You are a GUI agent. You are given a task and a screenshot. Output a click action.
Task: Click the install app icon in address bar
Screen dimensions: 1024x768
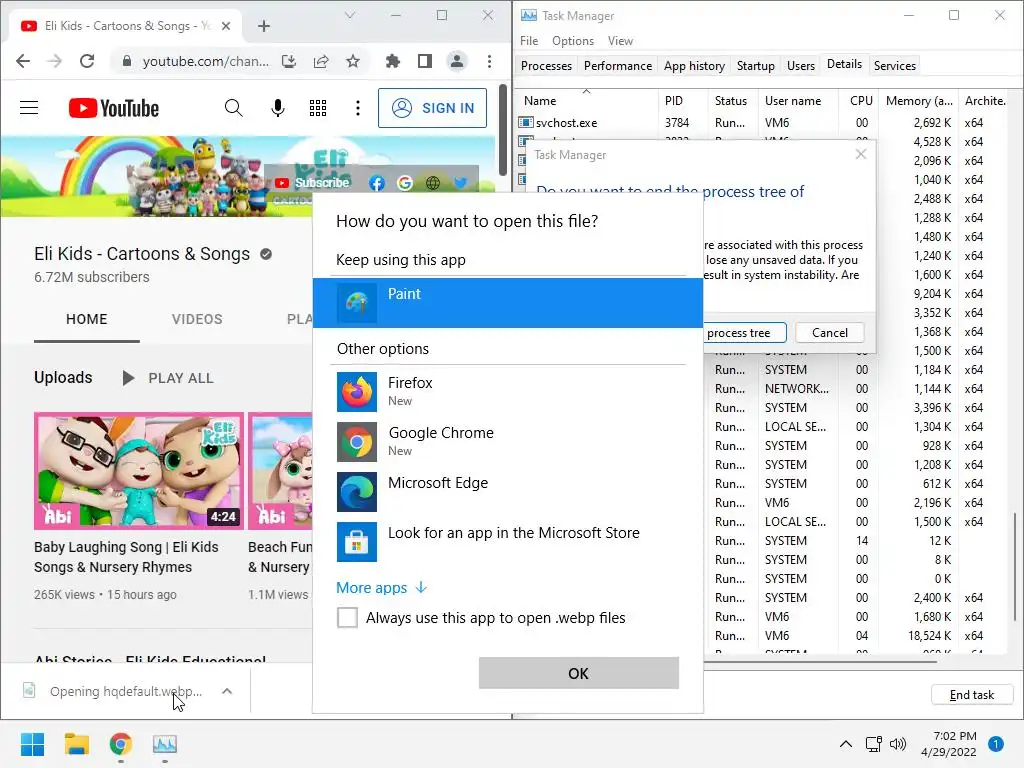point(289,61)
